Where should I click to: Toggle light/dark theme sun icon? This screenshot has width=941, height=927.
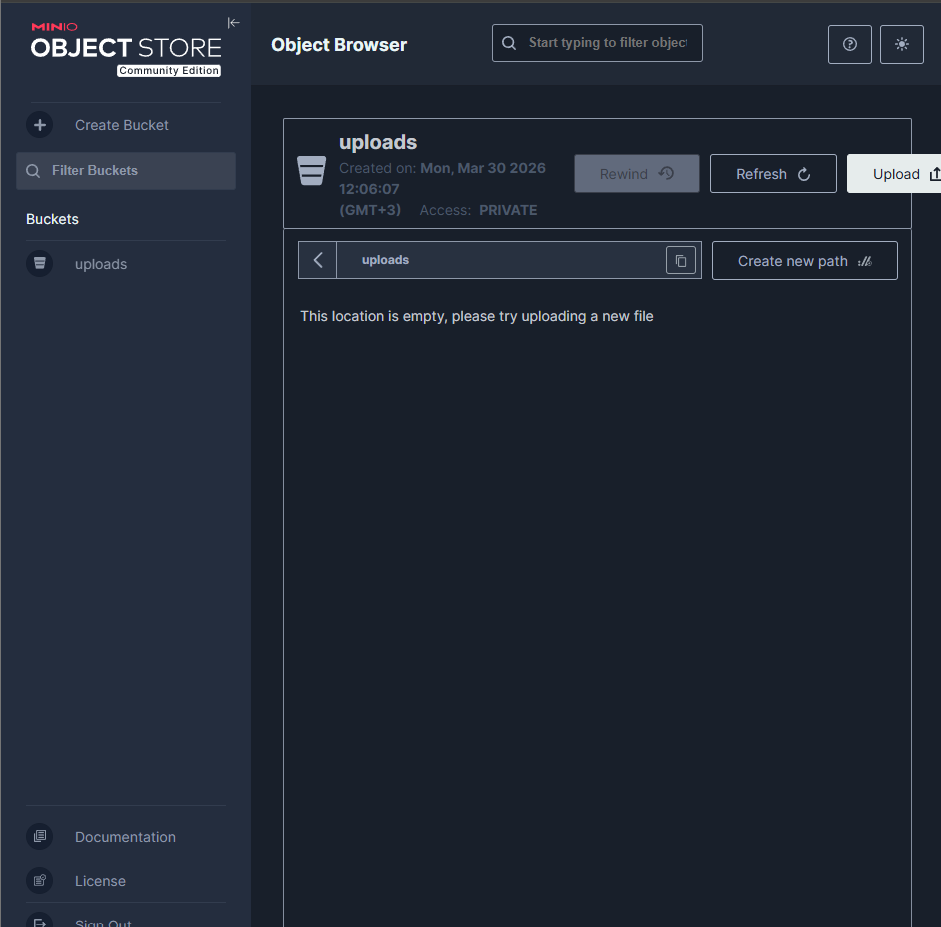pyautogui.click(x=901, y=44)
